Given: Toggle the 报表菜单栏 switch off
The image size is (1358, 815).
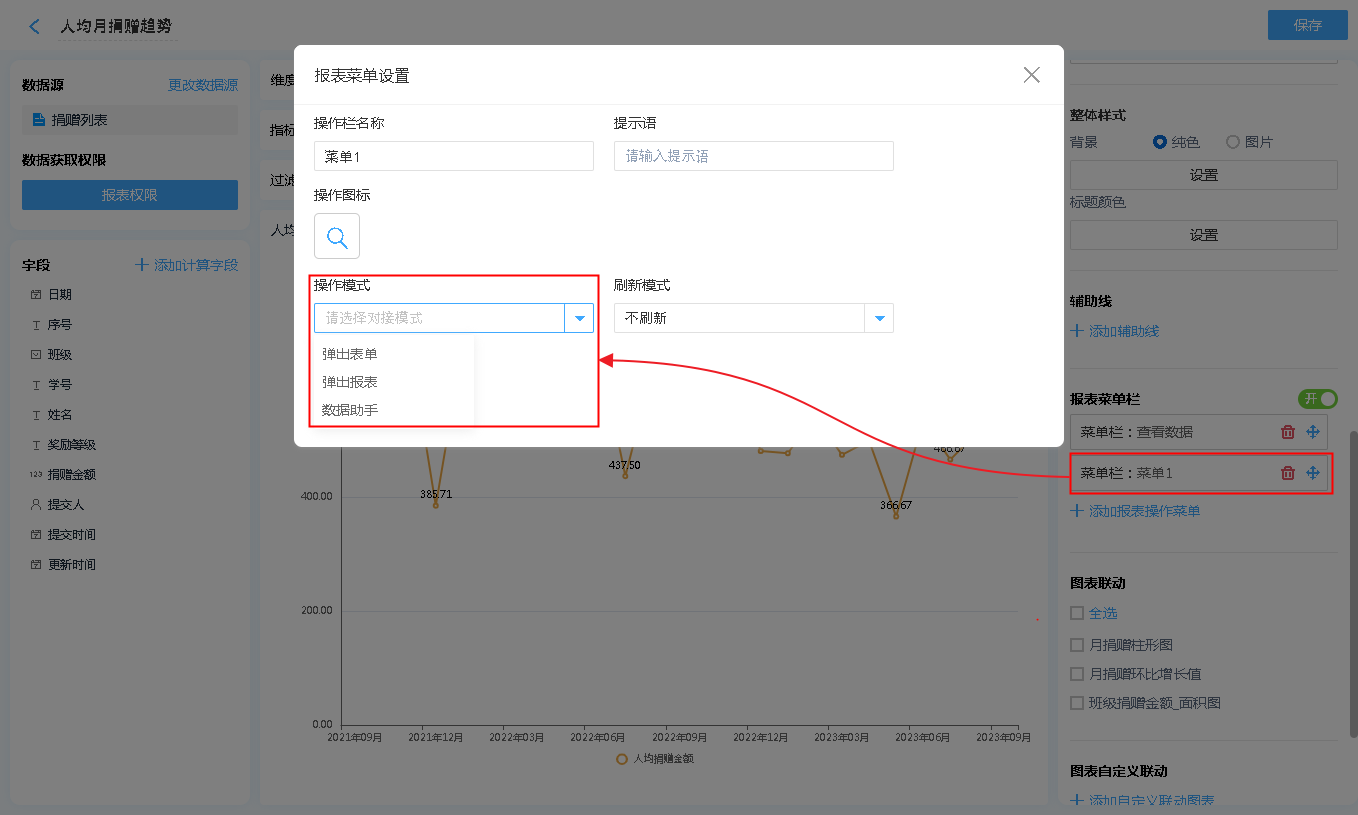Looking at the screenshot, I should 1317,399.
